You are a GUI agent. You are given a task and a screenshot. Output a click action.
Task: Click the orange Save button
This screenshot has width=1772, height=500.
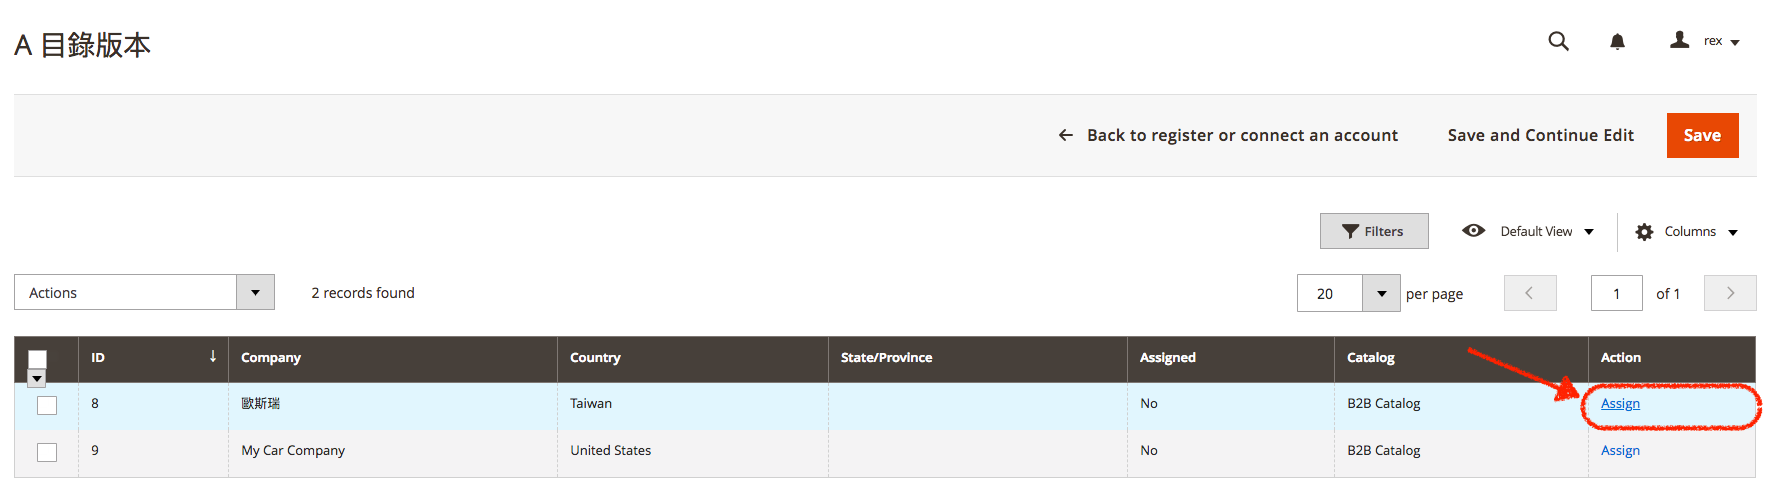coord(1702,135)
